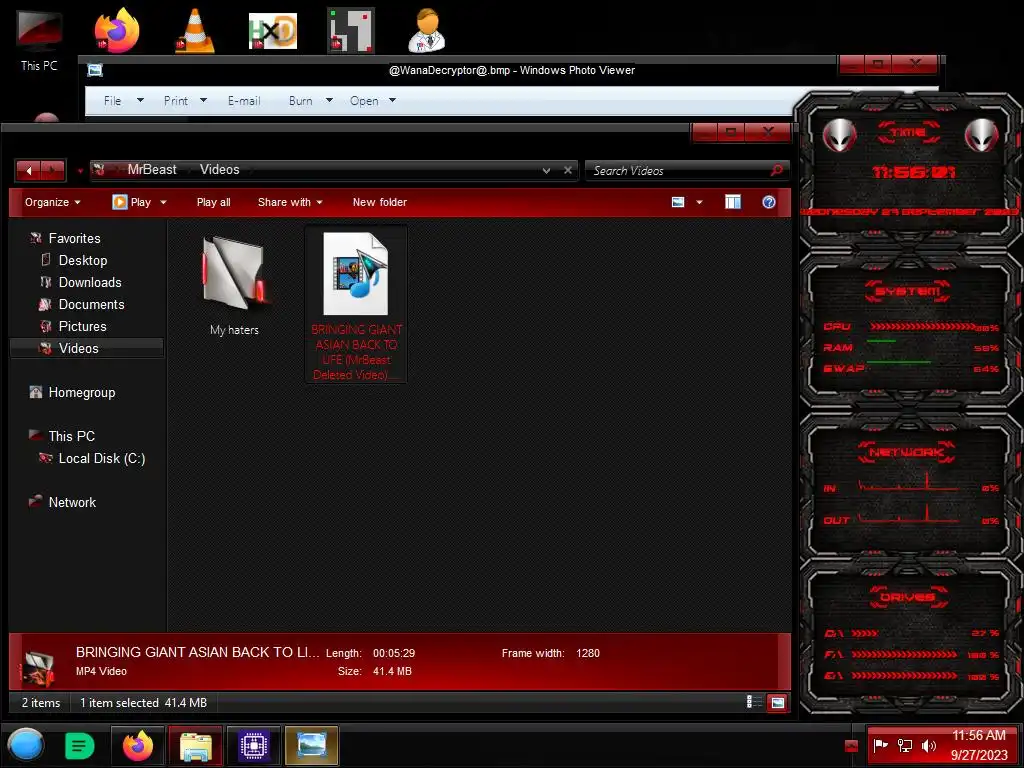This screenshot has width=1024, height=768.
Task: Select Documents in navigation pane
Action: 91,304
